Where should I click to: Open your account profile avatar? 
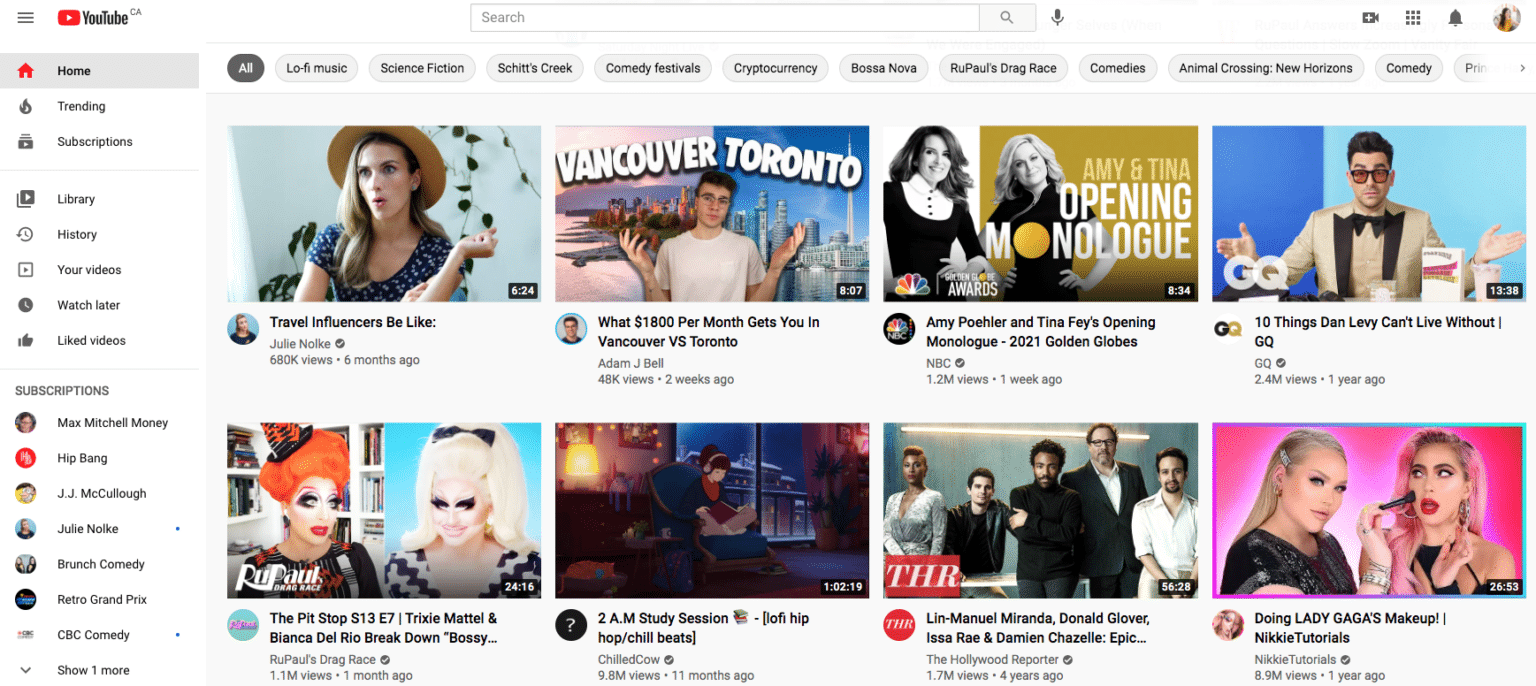pyautogui.click(x=1506, y=17)
